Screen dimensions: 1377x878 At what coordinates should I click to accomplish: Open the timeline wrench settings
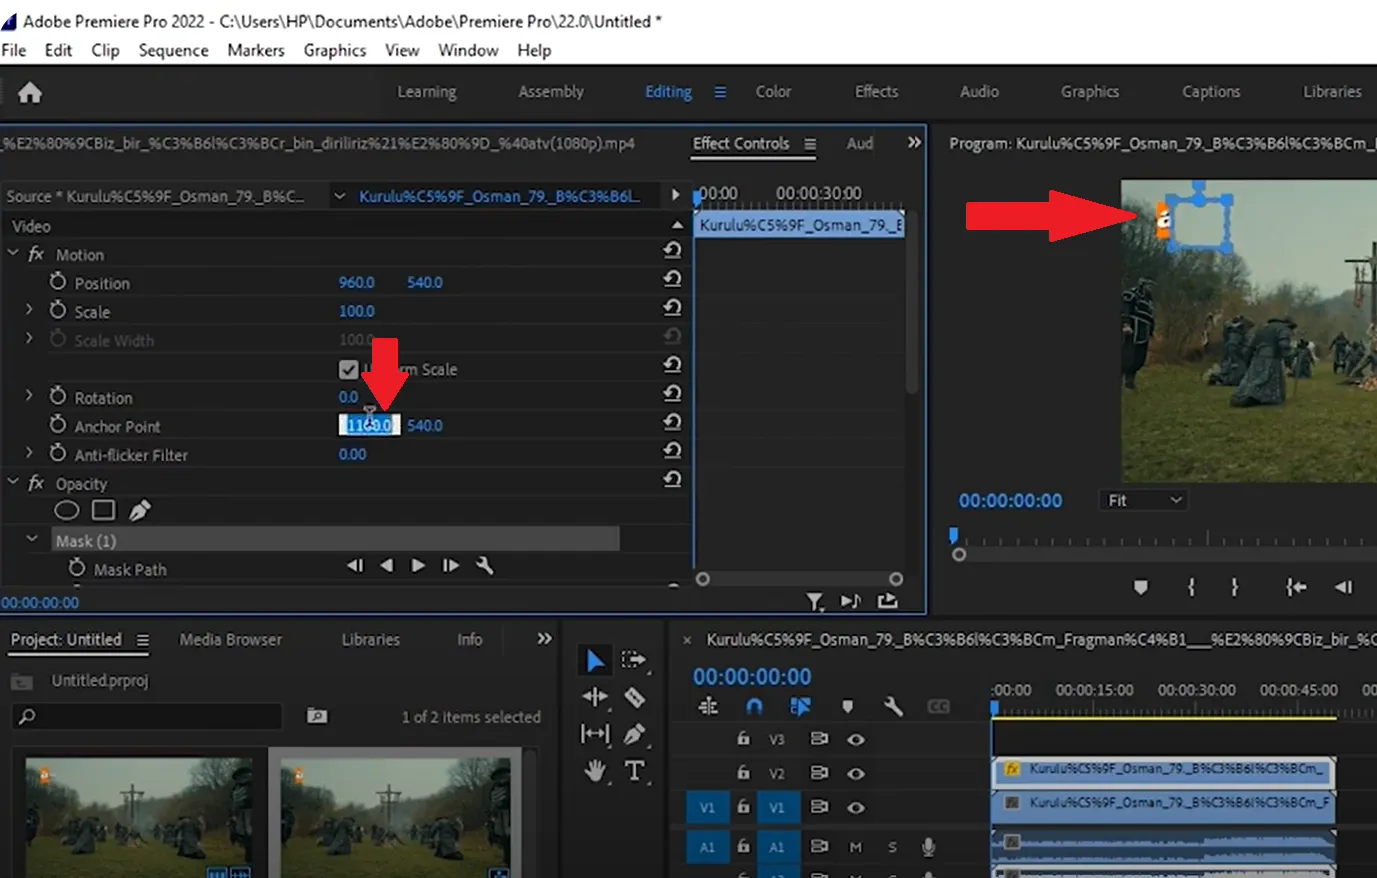[893, 707]
